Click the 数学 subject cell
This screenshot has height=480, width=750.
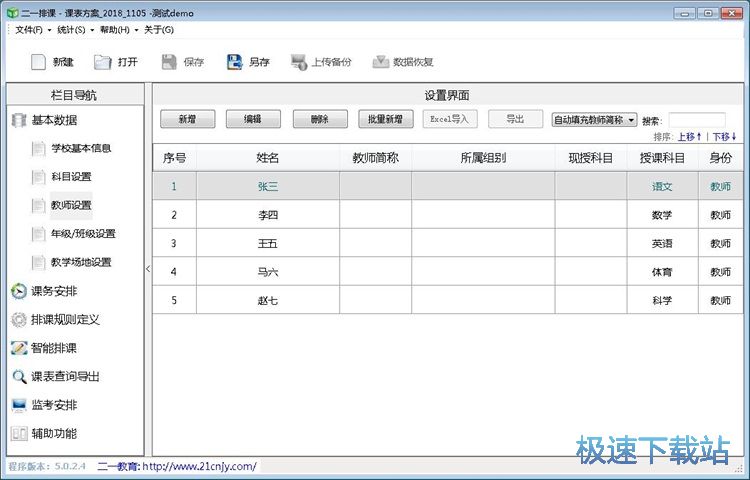[x=662, y=215]
